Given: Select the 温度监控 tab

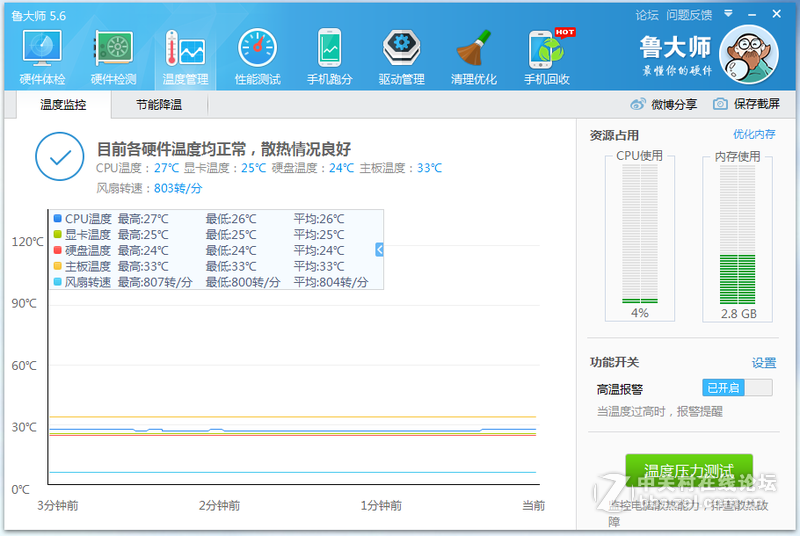Looking at the screenshot, I should (63, 105).
